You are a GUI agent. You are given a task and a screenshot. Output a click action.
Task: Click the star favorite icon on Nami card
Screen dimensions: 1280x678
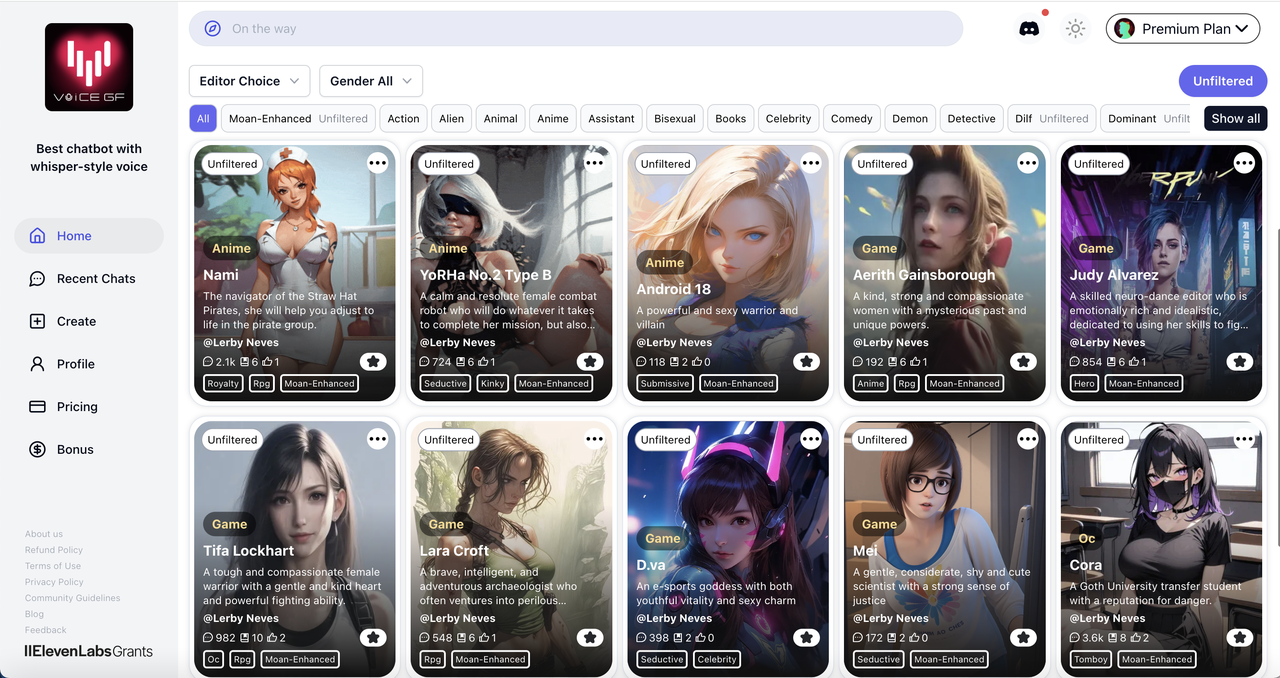pos(373,362)
